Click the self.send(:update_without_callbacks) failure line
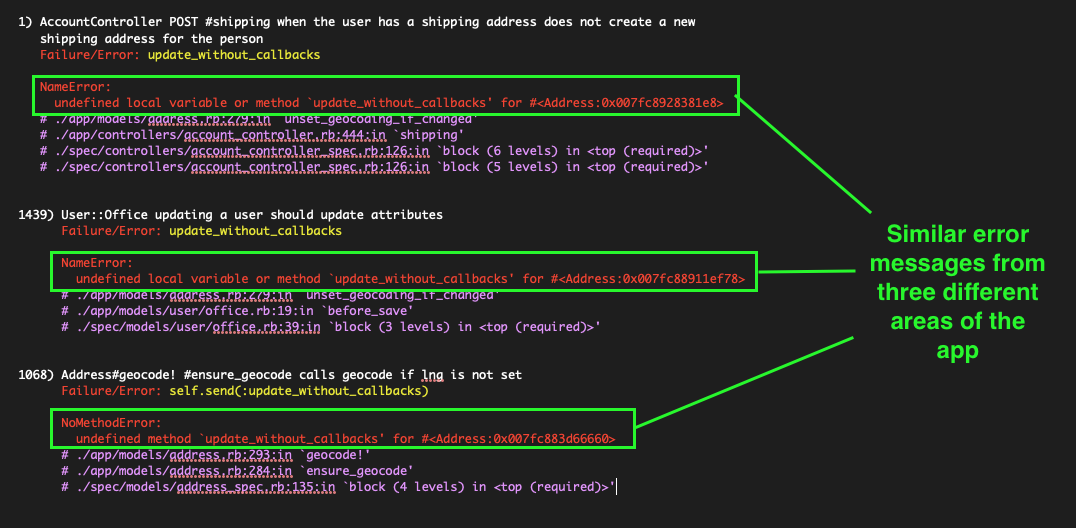Screen dimensions: 1076x528 (x=244, y=391)
